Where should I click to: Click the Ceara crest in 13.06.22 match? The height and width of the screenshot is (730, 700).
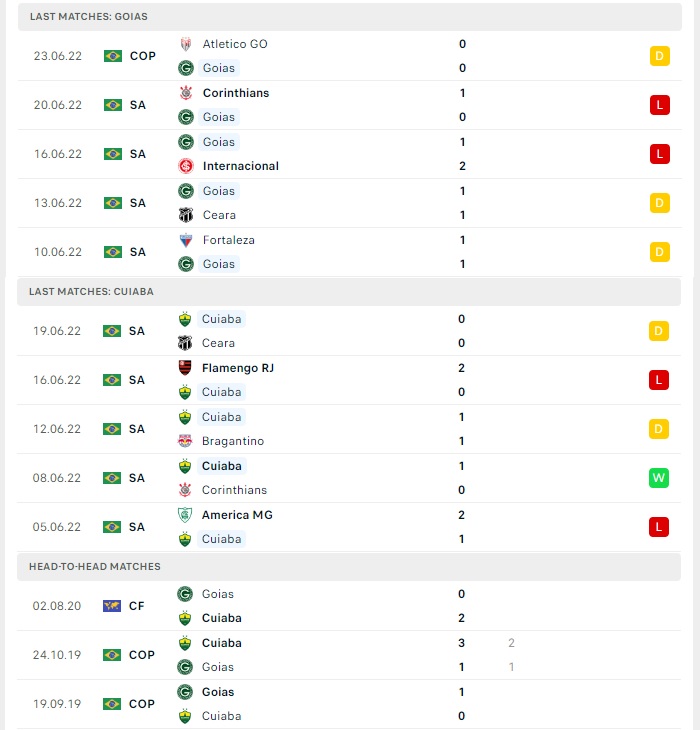click(x=186, y=215)
